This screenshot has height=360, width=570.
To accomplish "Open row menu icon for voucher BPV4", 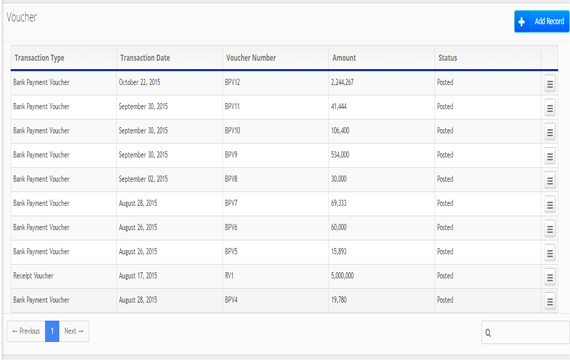I will coord(550,301).
